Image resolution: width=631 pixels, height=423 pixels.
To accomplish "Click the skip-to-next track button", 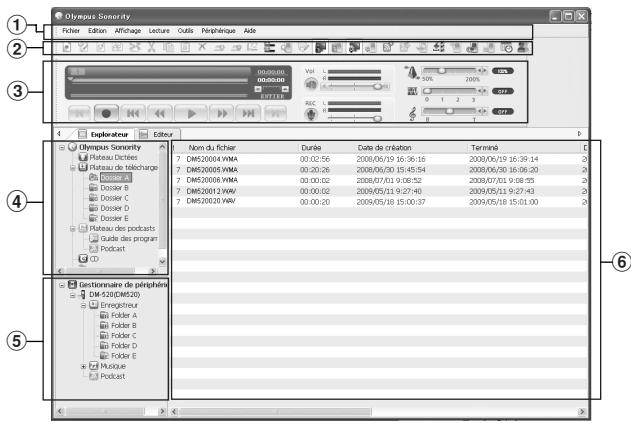I will tap(248, 113).
